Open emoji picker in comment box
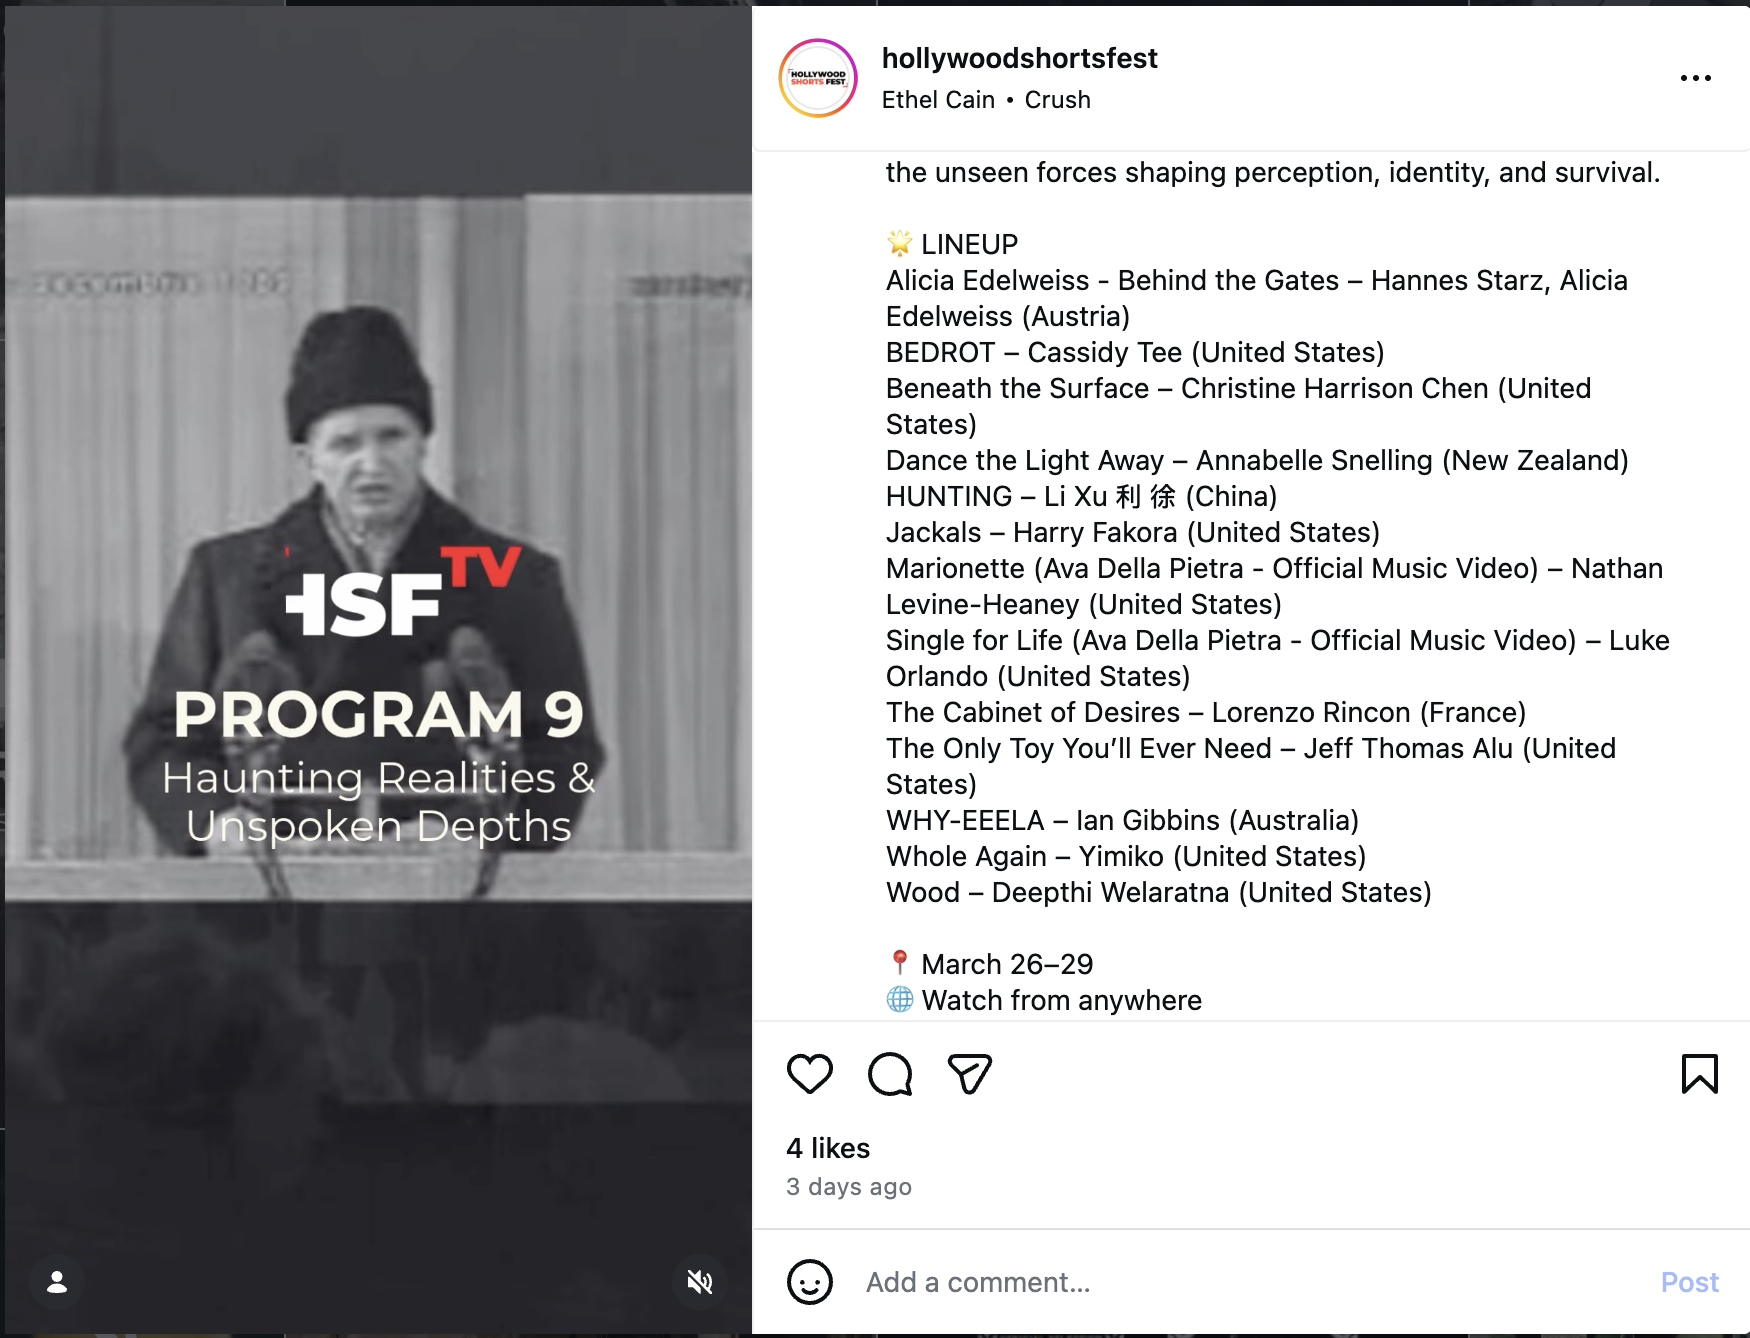This screenshot has height=1338, width=1750. [x=809, y=1281]
